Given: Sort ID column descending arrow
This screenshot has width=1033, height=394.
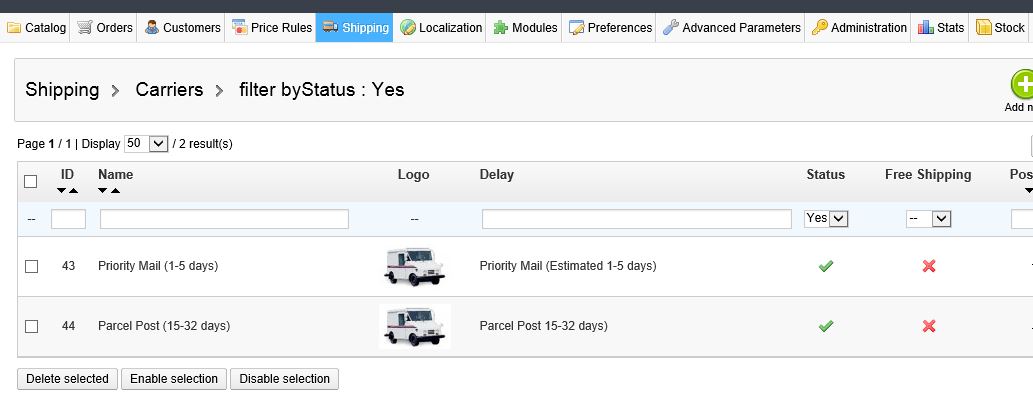Looking at the screenshot, I should 62,191.
